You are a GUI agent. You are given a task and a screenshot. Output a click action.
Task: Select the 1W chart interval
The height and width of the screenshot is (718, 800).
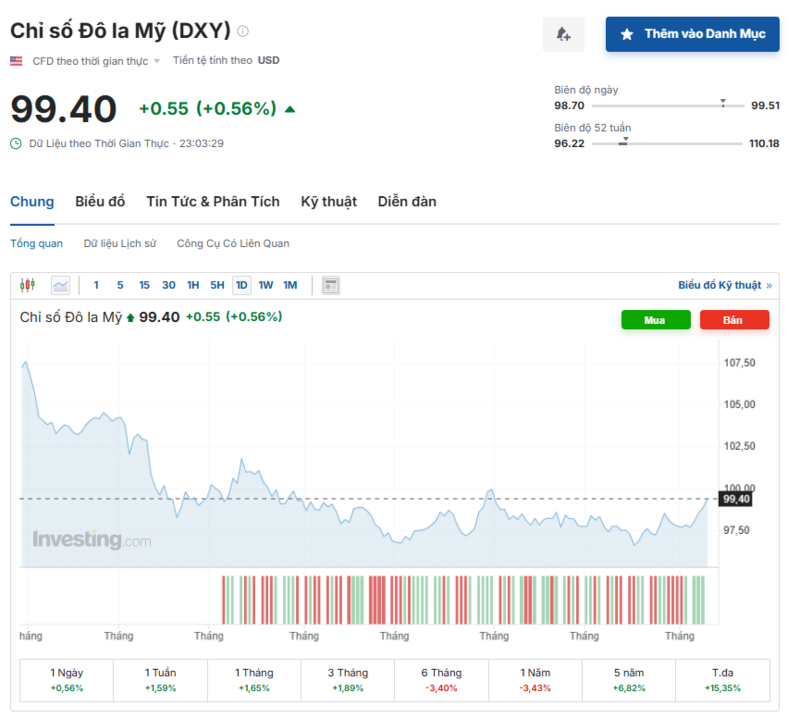point(266,286)
